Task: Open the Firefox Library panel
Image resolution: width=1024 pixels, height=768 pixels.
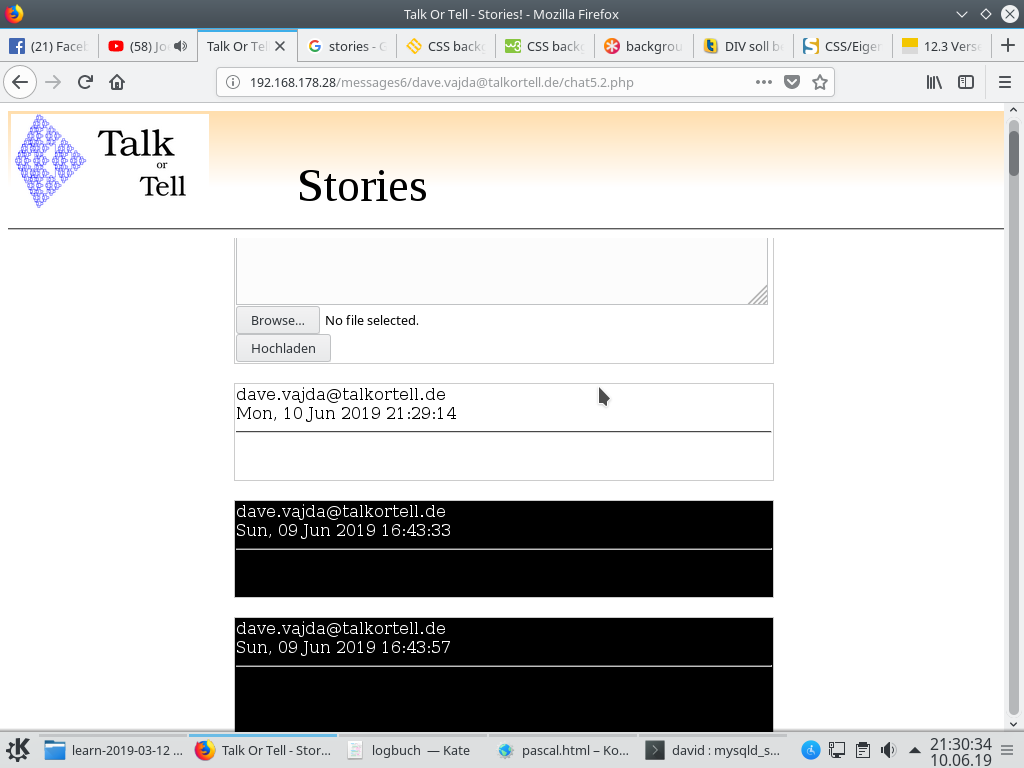Action: click(x=933, y=83)
